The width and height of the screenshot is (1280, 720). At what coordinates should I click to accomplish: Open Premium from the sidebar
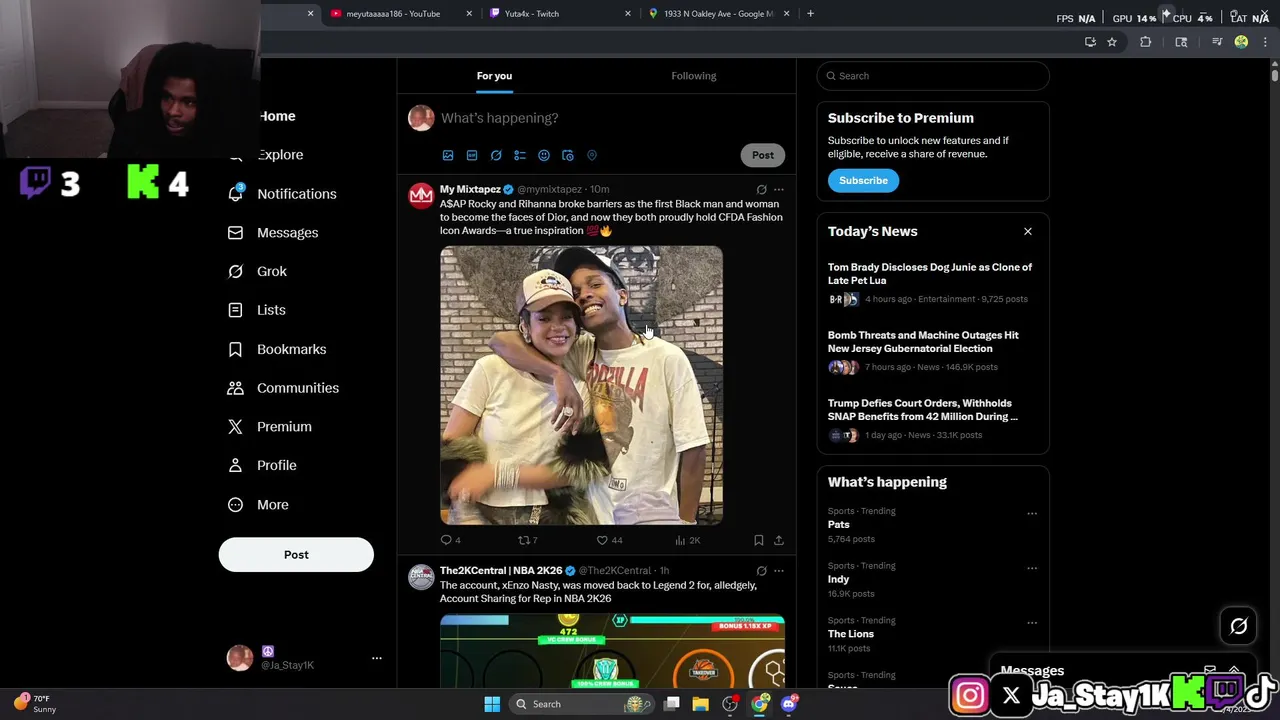270,427
